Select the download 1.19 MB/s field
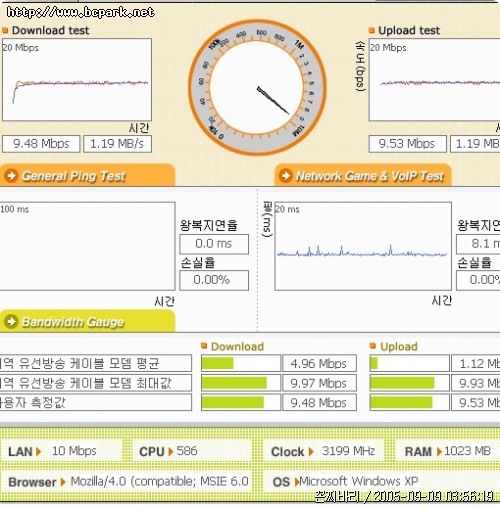500x509 pixels. coord(117,144)
